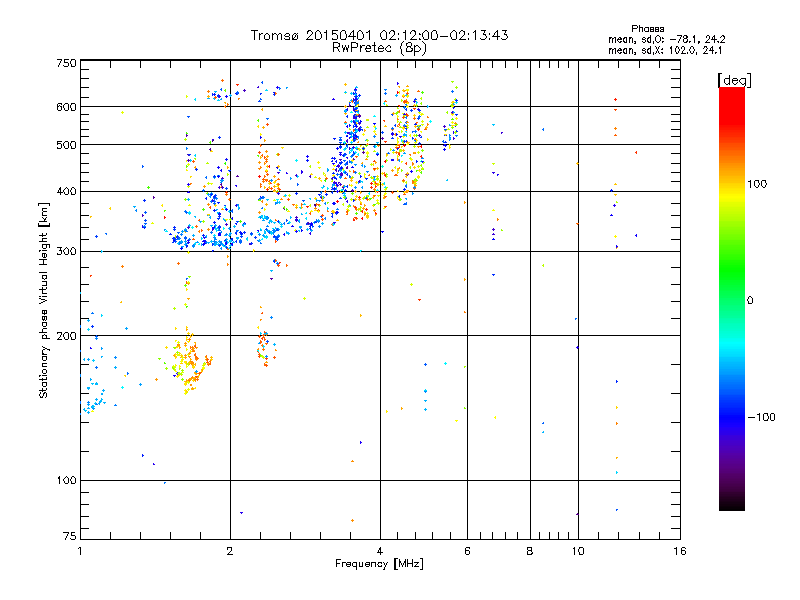Click the x-axis tick label '6'
This screenshot has width=800, height=600.
pyautogui.click(x=467, y=551)
